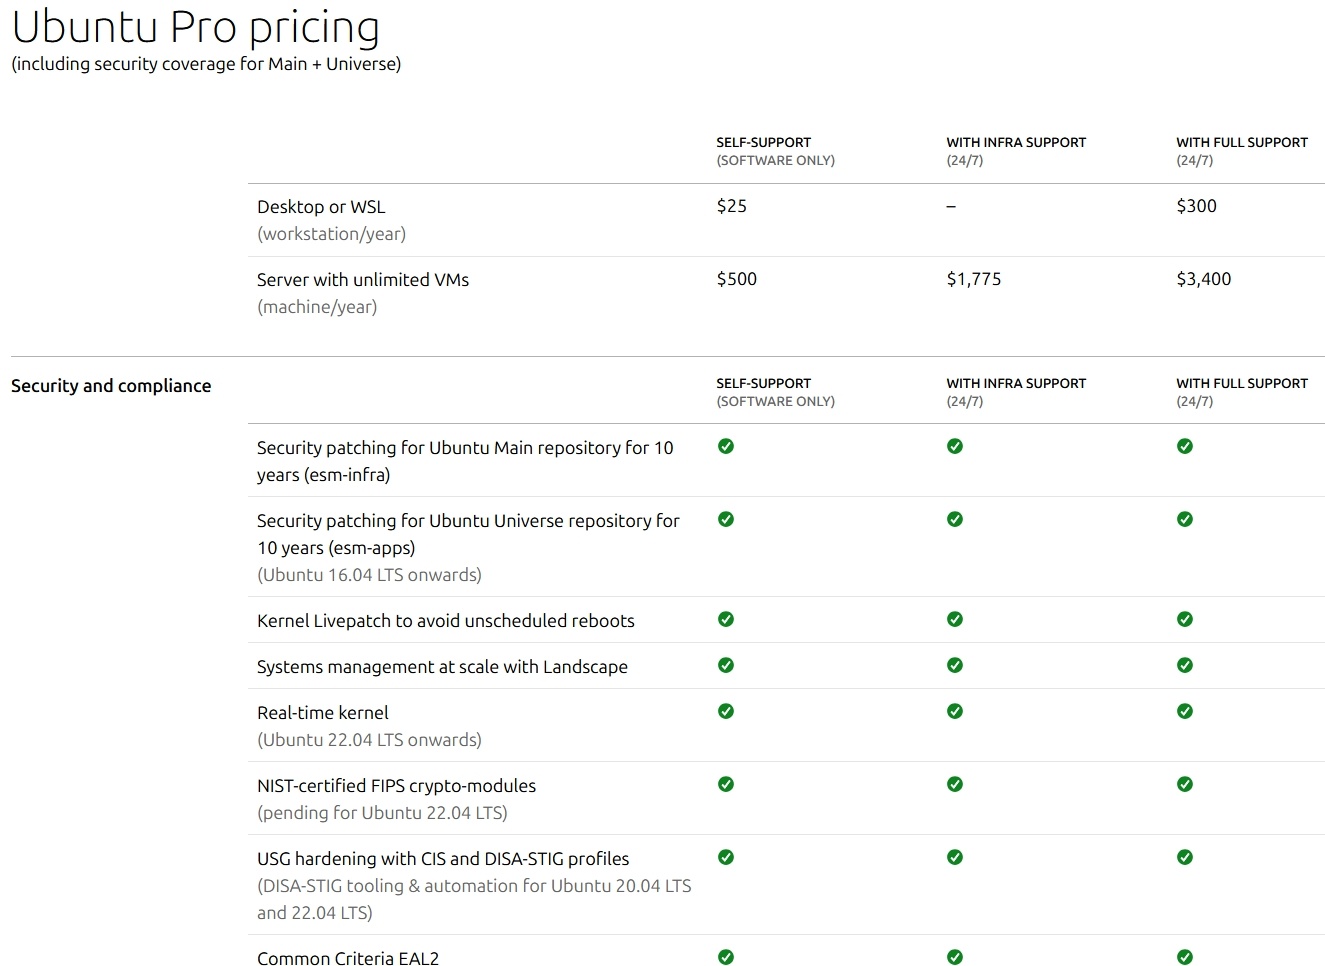Click Full Support checkmark for esm-infra security patching
This screenshot has height=966, width=1325.
pos(1185,446)
